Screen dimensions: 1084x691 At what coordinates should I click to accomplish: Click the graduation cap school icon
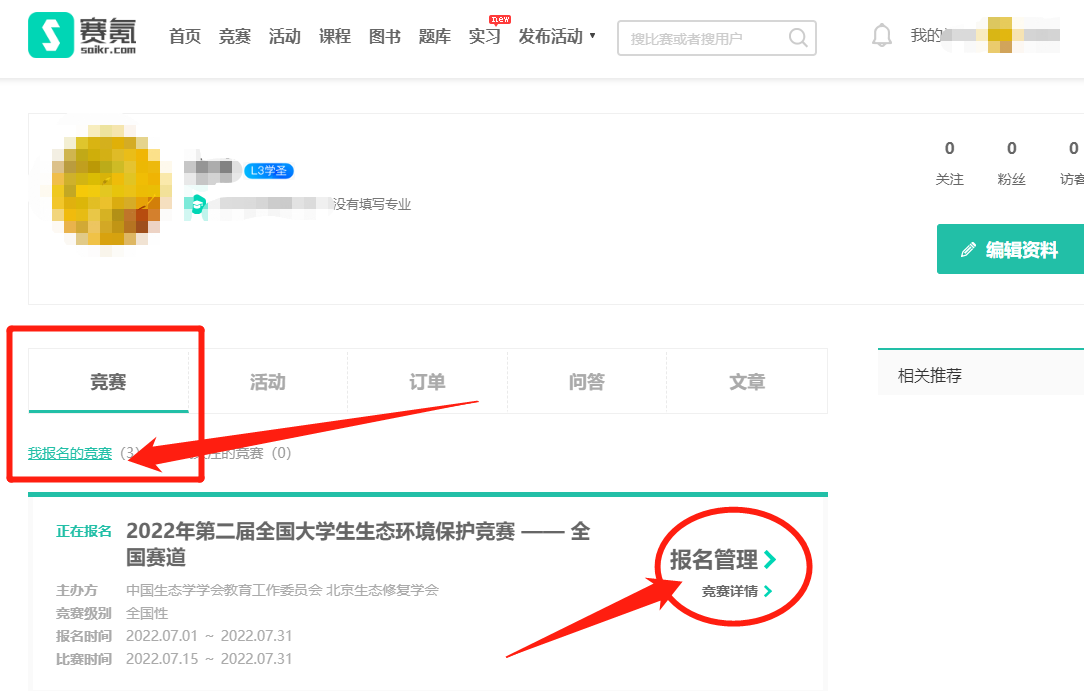[198, 204]
